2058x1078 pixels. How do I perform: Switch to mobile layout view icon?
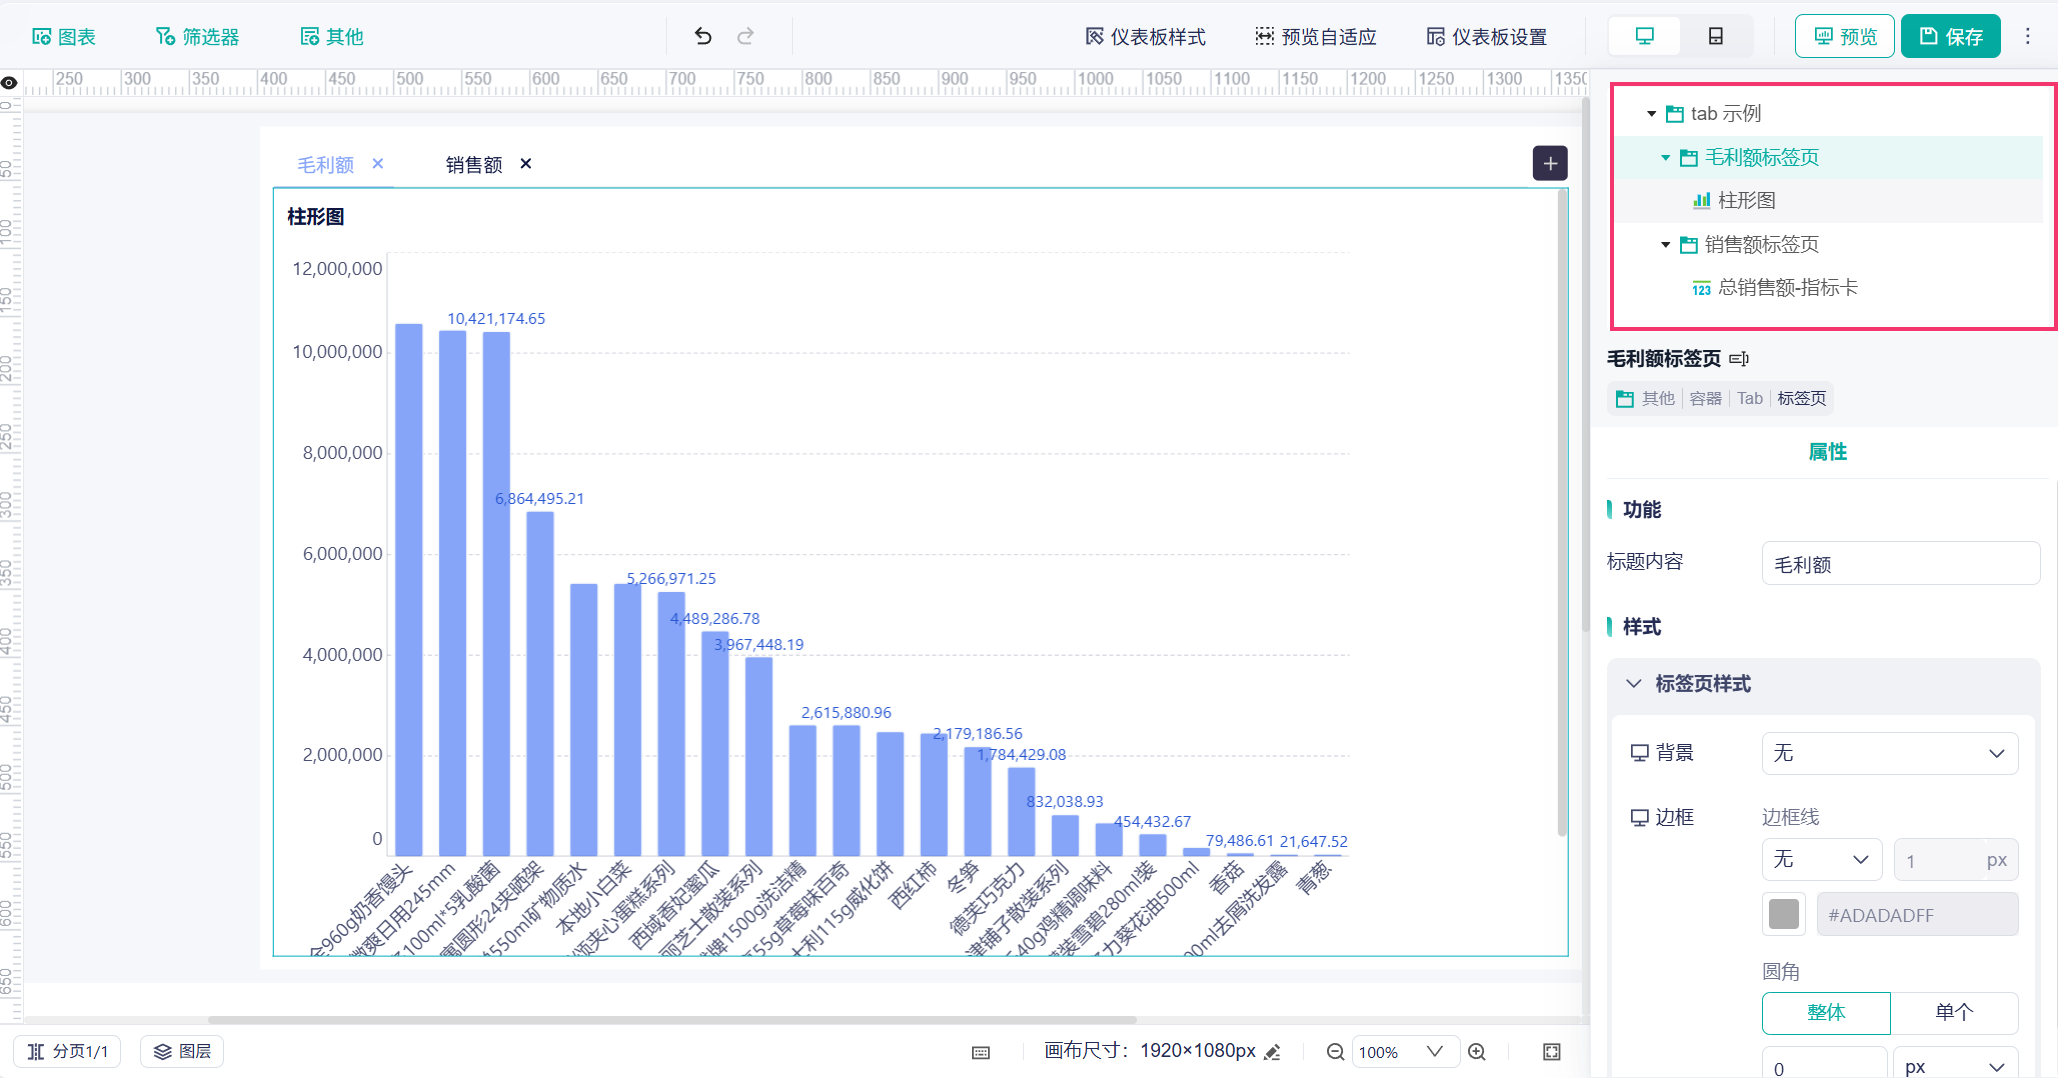(1715, 36)
